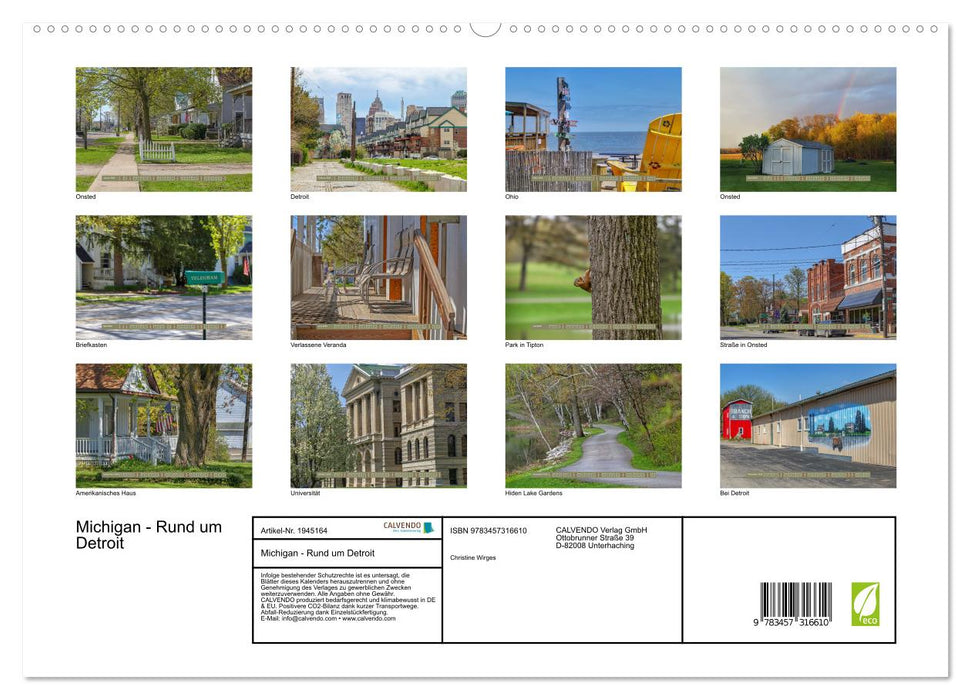Select the Straße in Onsted street photo

click(x=807, y=276)
